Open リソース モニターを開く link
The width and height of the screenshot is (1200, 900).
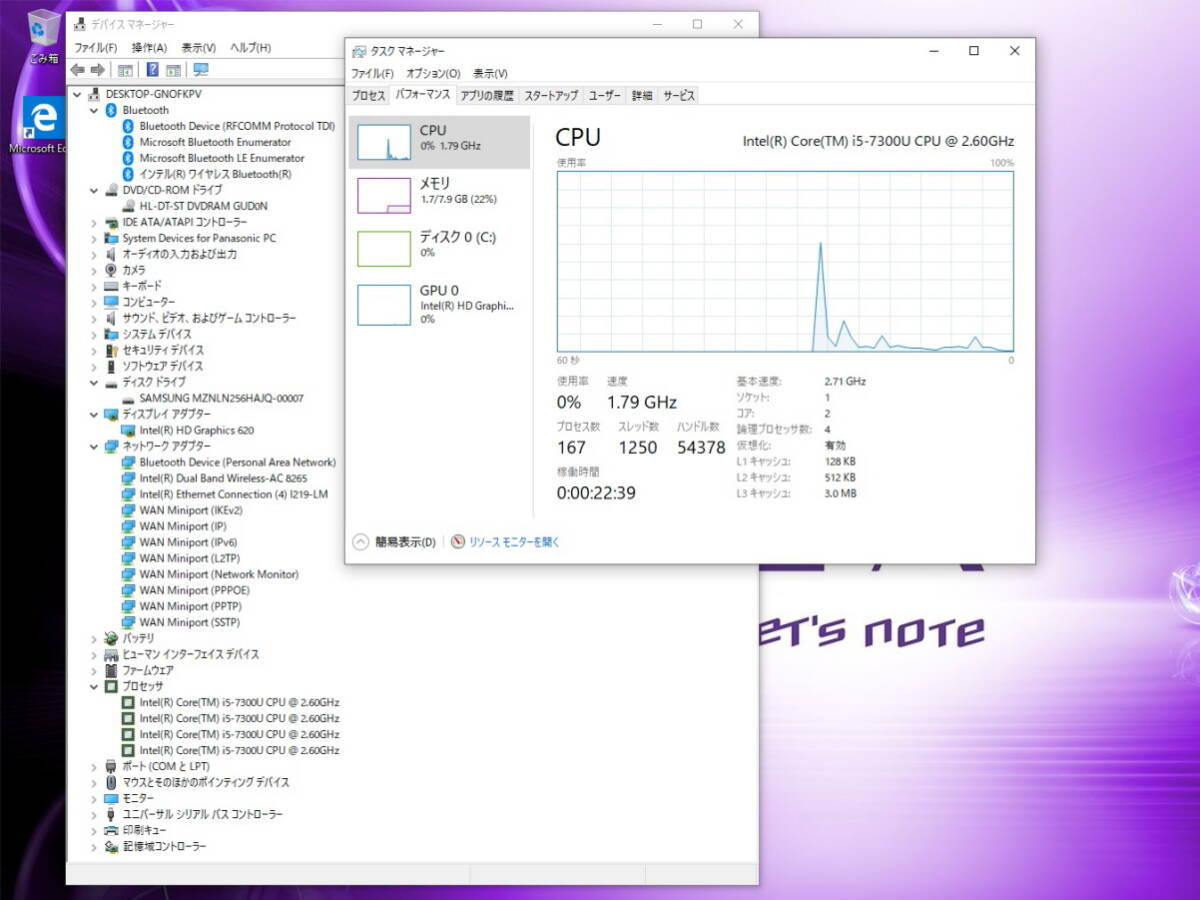pos(514,542)
